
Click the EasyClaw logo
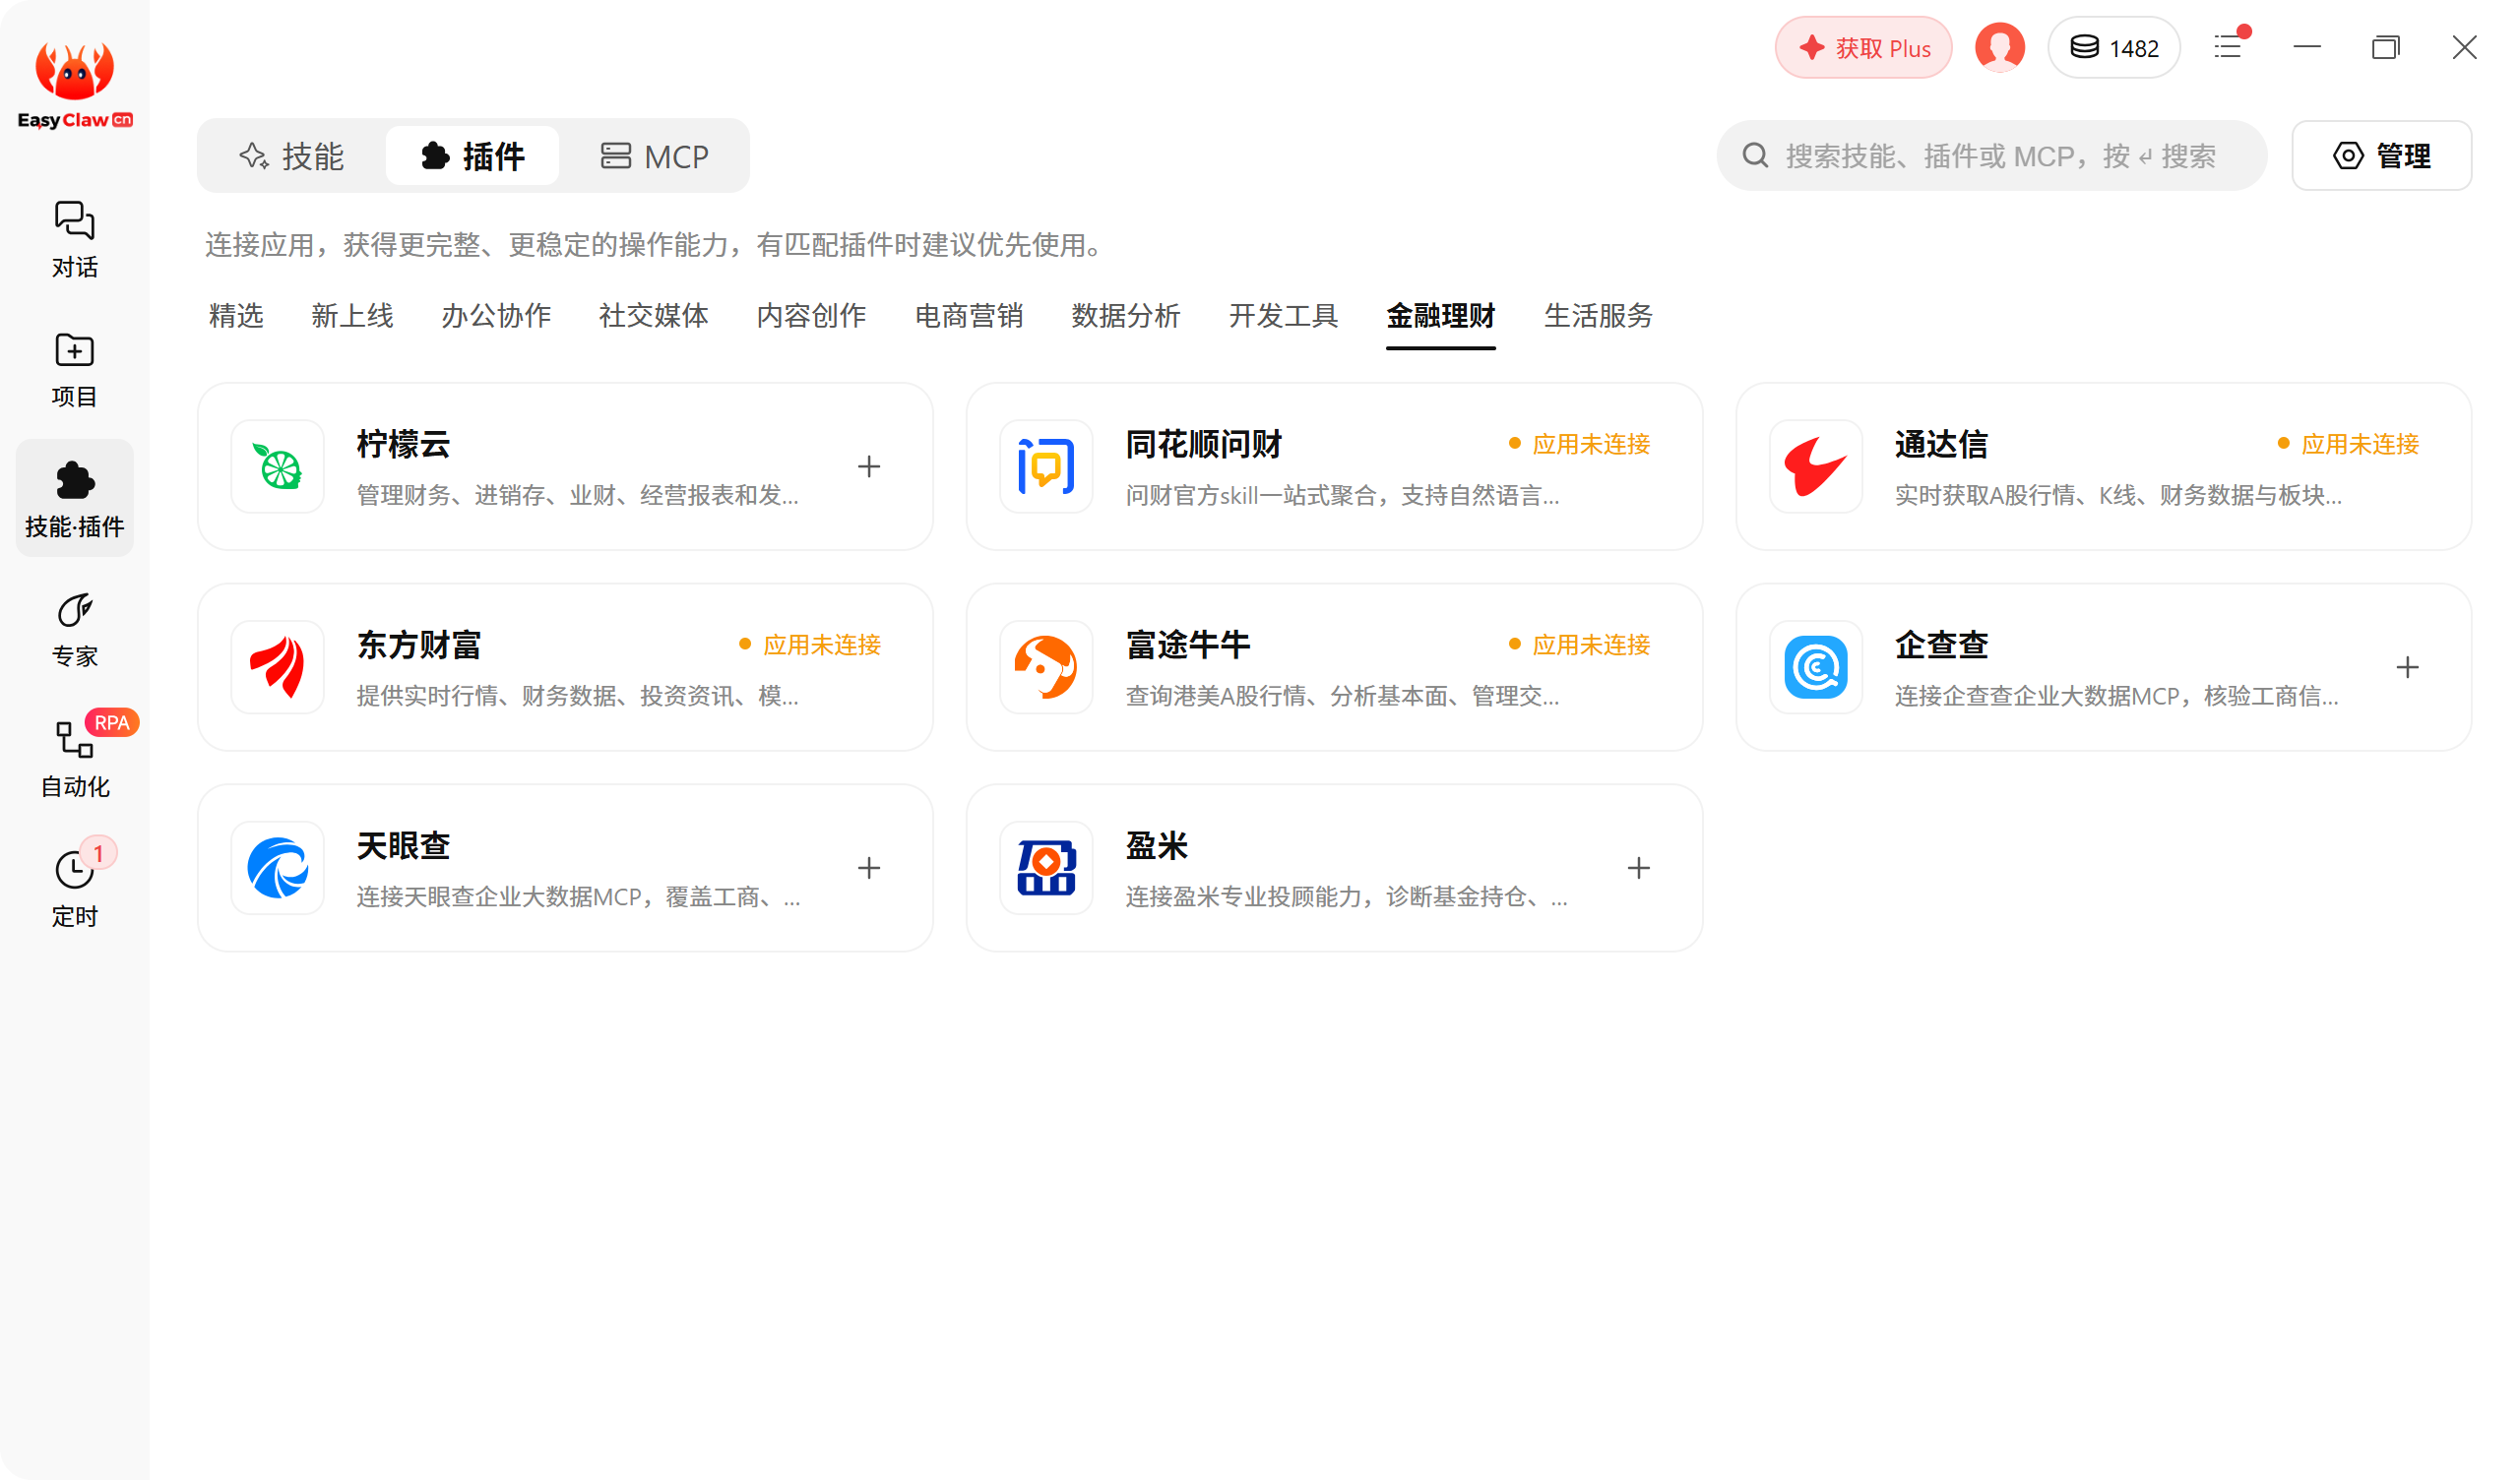tap(75, 86)
